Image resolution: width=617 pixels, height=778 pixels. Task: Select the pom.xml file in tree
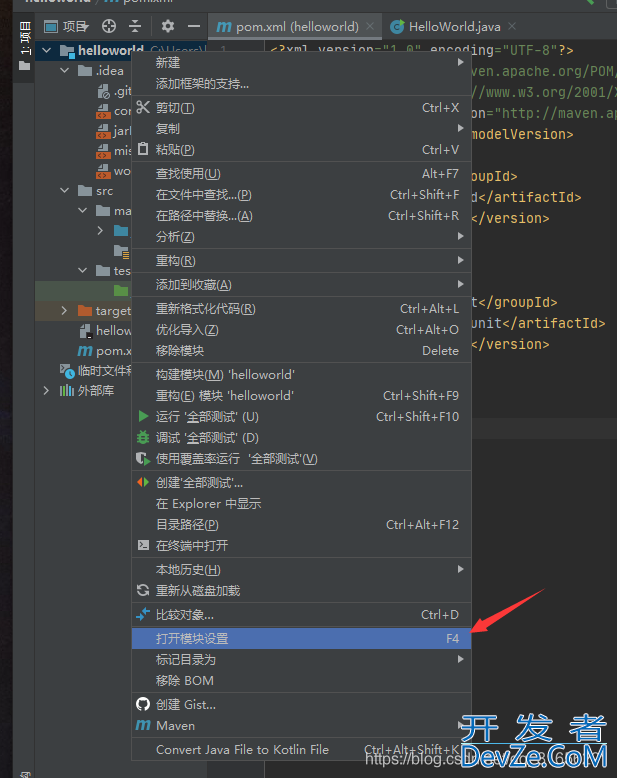pos(105,351)
